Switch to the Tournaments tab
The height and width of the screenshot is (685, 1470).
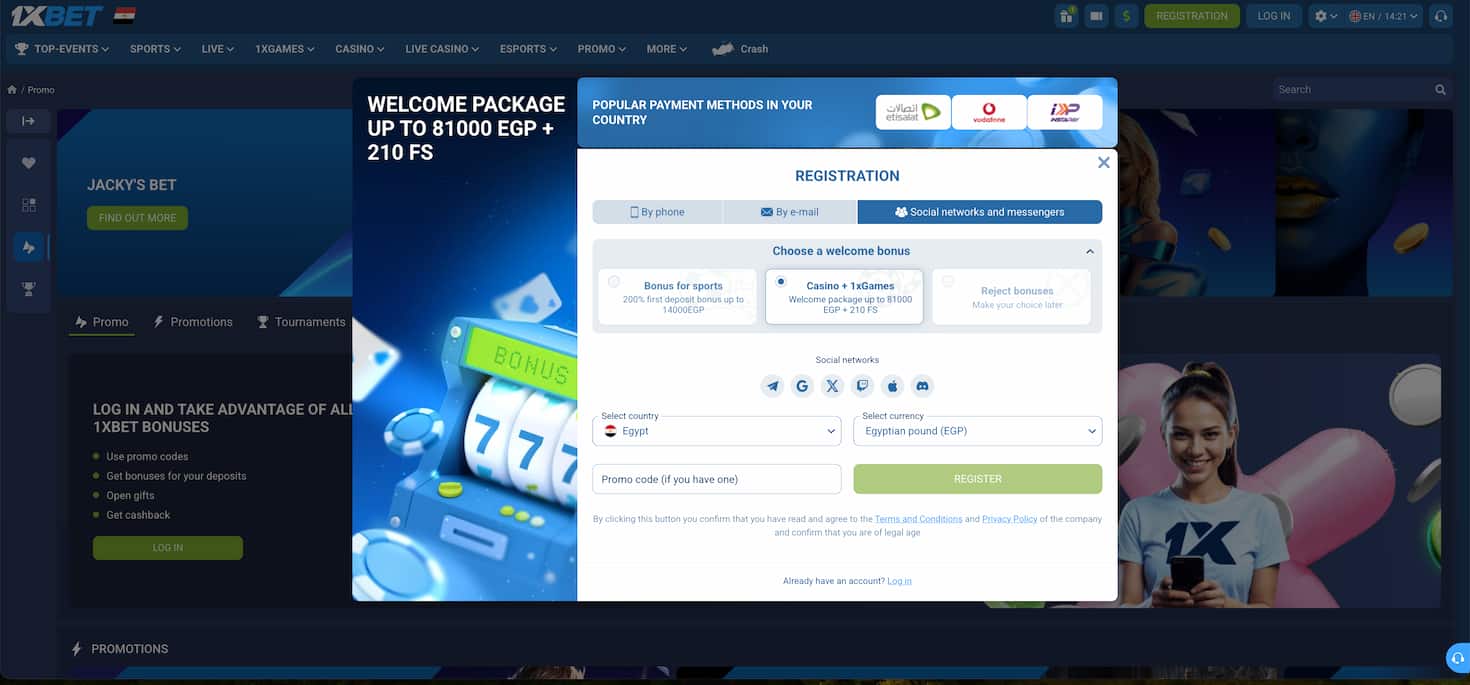[301, 322]
